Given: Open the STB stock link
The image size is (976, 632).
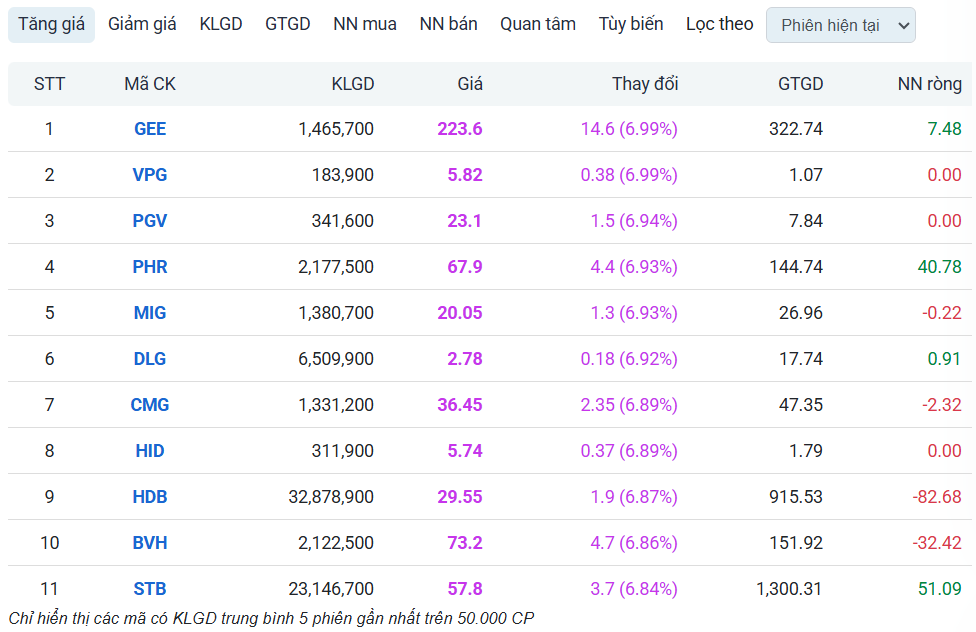Looking at the screenshot, I should click(150, 589).
